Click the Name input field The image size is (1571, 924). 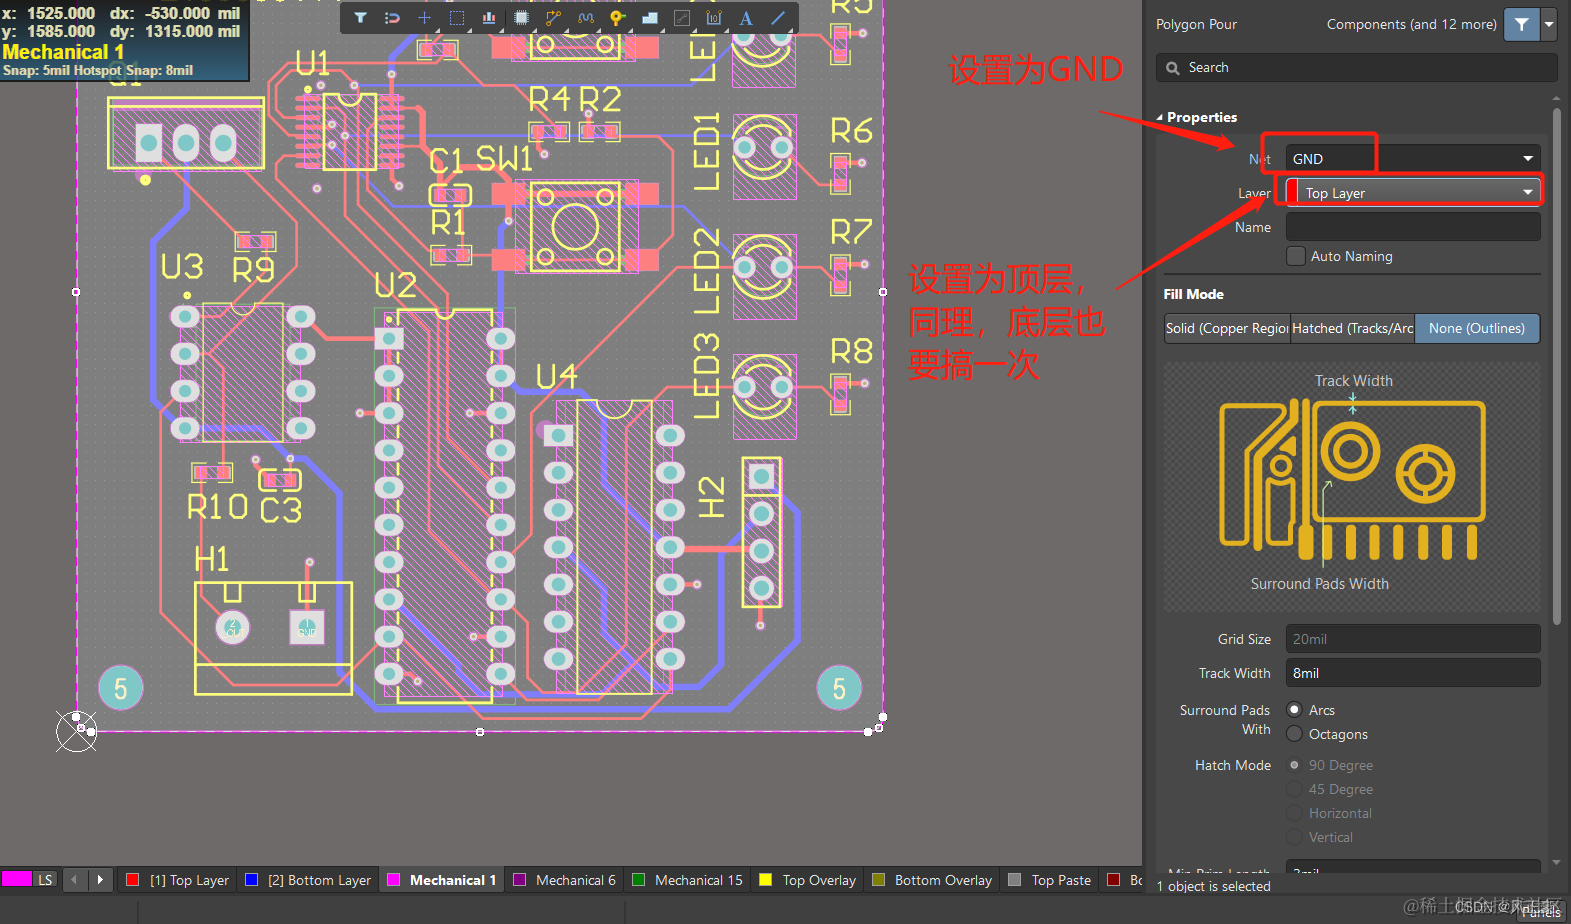[x=1413, y=227]
